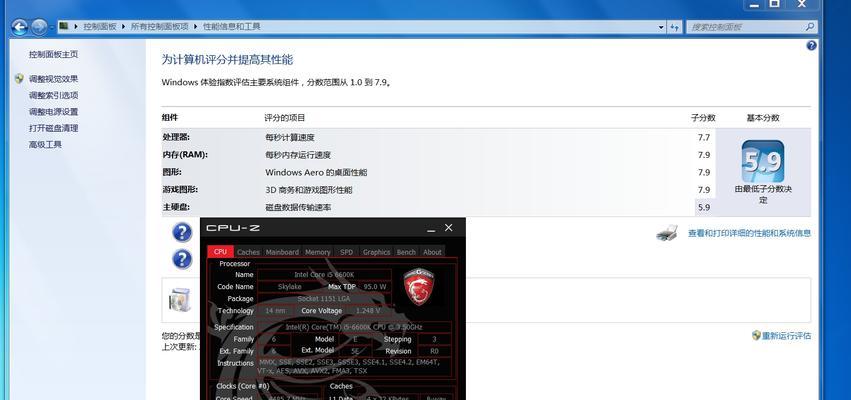Screen dimensions: 851x400
Task: Select the SPD tab in CPU-Z
Action: pyautogui.click(x=346, y=252)
